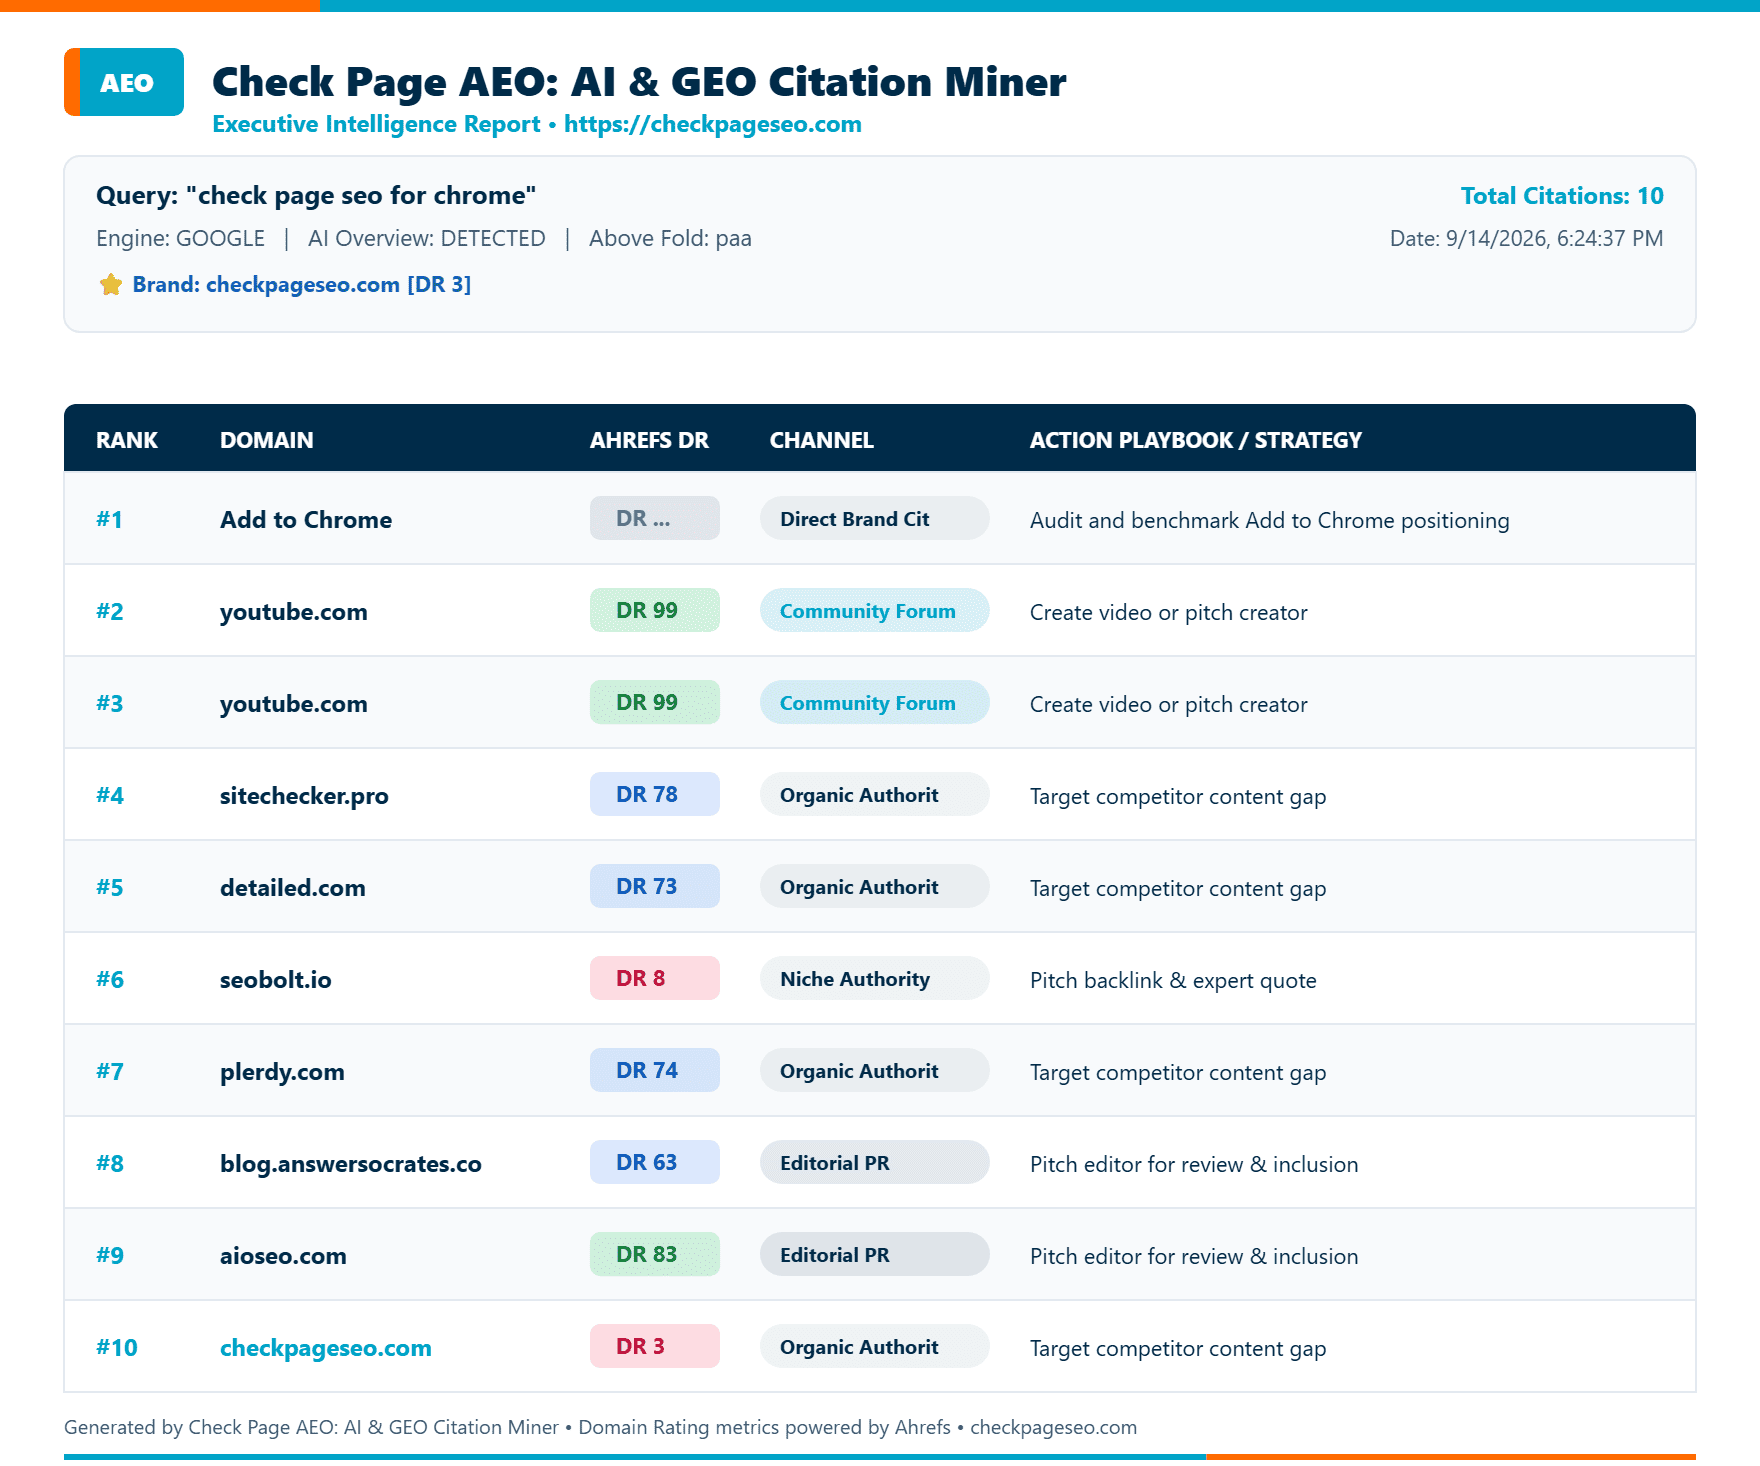Click sitechecker.pro domain cell
This screenshot has height=1466, width=1760.
pyautogui.click(x=304, y=795)
